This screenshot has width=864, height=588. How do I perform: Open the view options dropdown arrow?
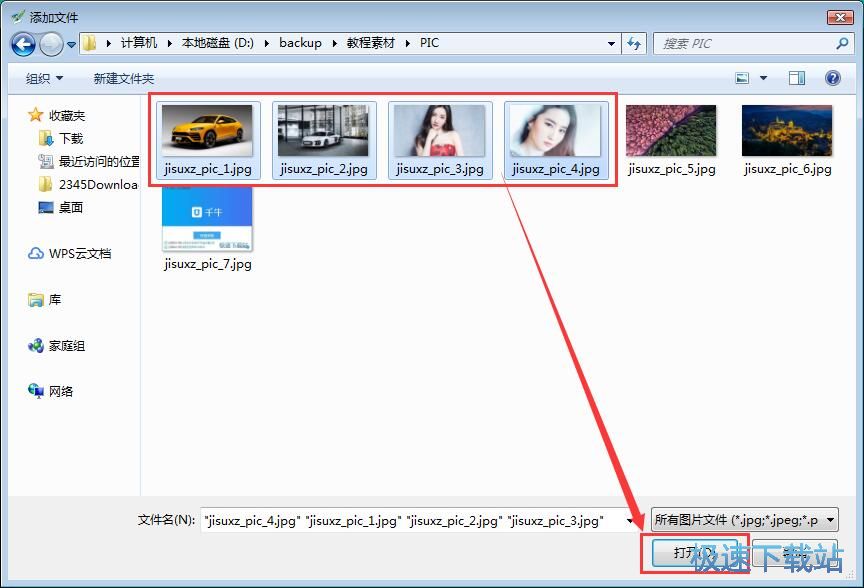pos(763,78)
